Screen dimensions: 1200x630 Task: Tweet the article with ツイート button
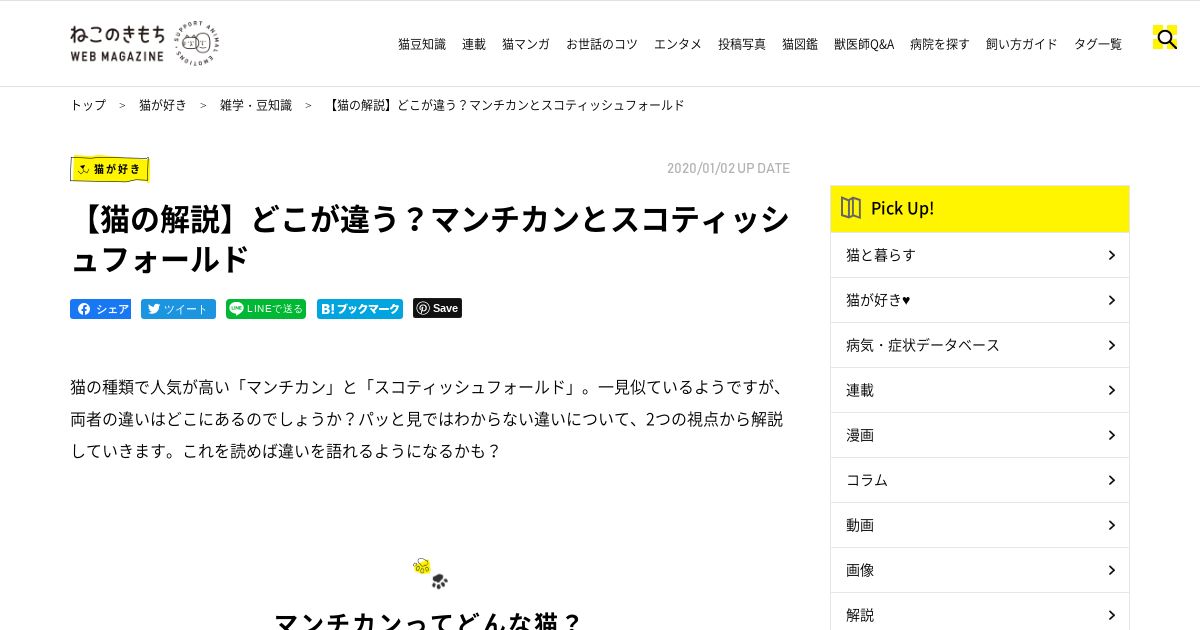tap(178, 309)
